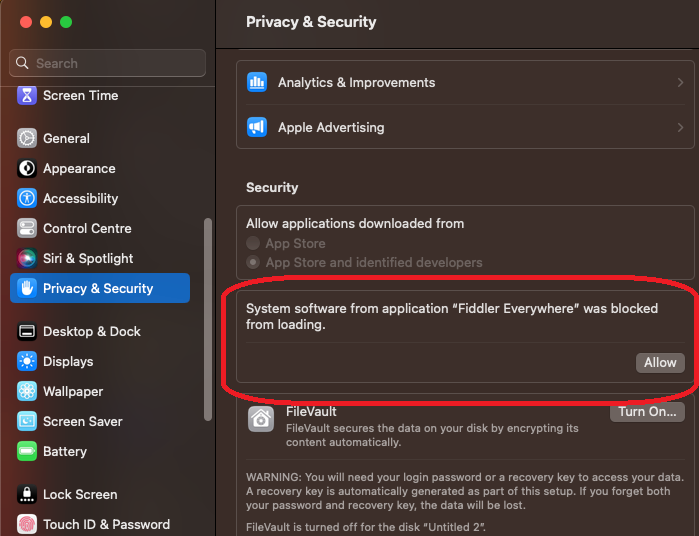Open the FileVault house icon

pyautogui.click(x=261, y=419)
